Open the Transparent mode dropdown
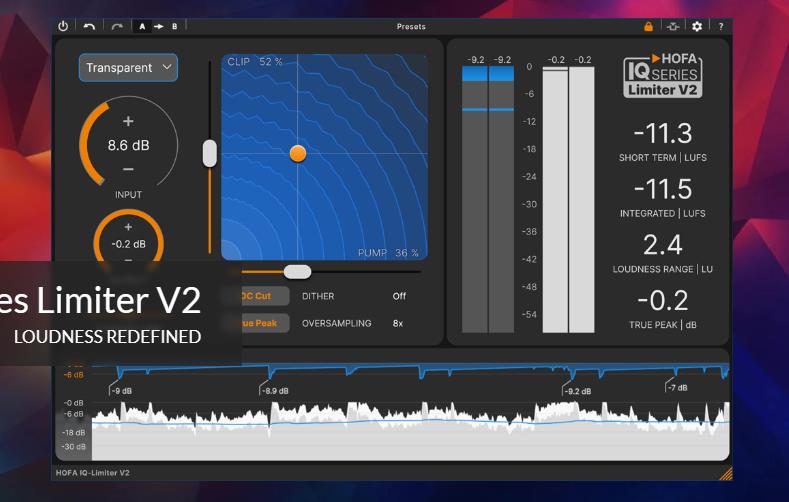789x502 pixels. pos(129,68)
